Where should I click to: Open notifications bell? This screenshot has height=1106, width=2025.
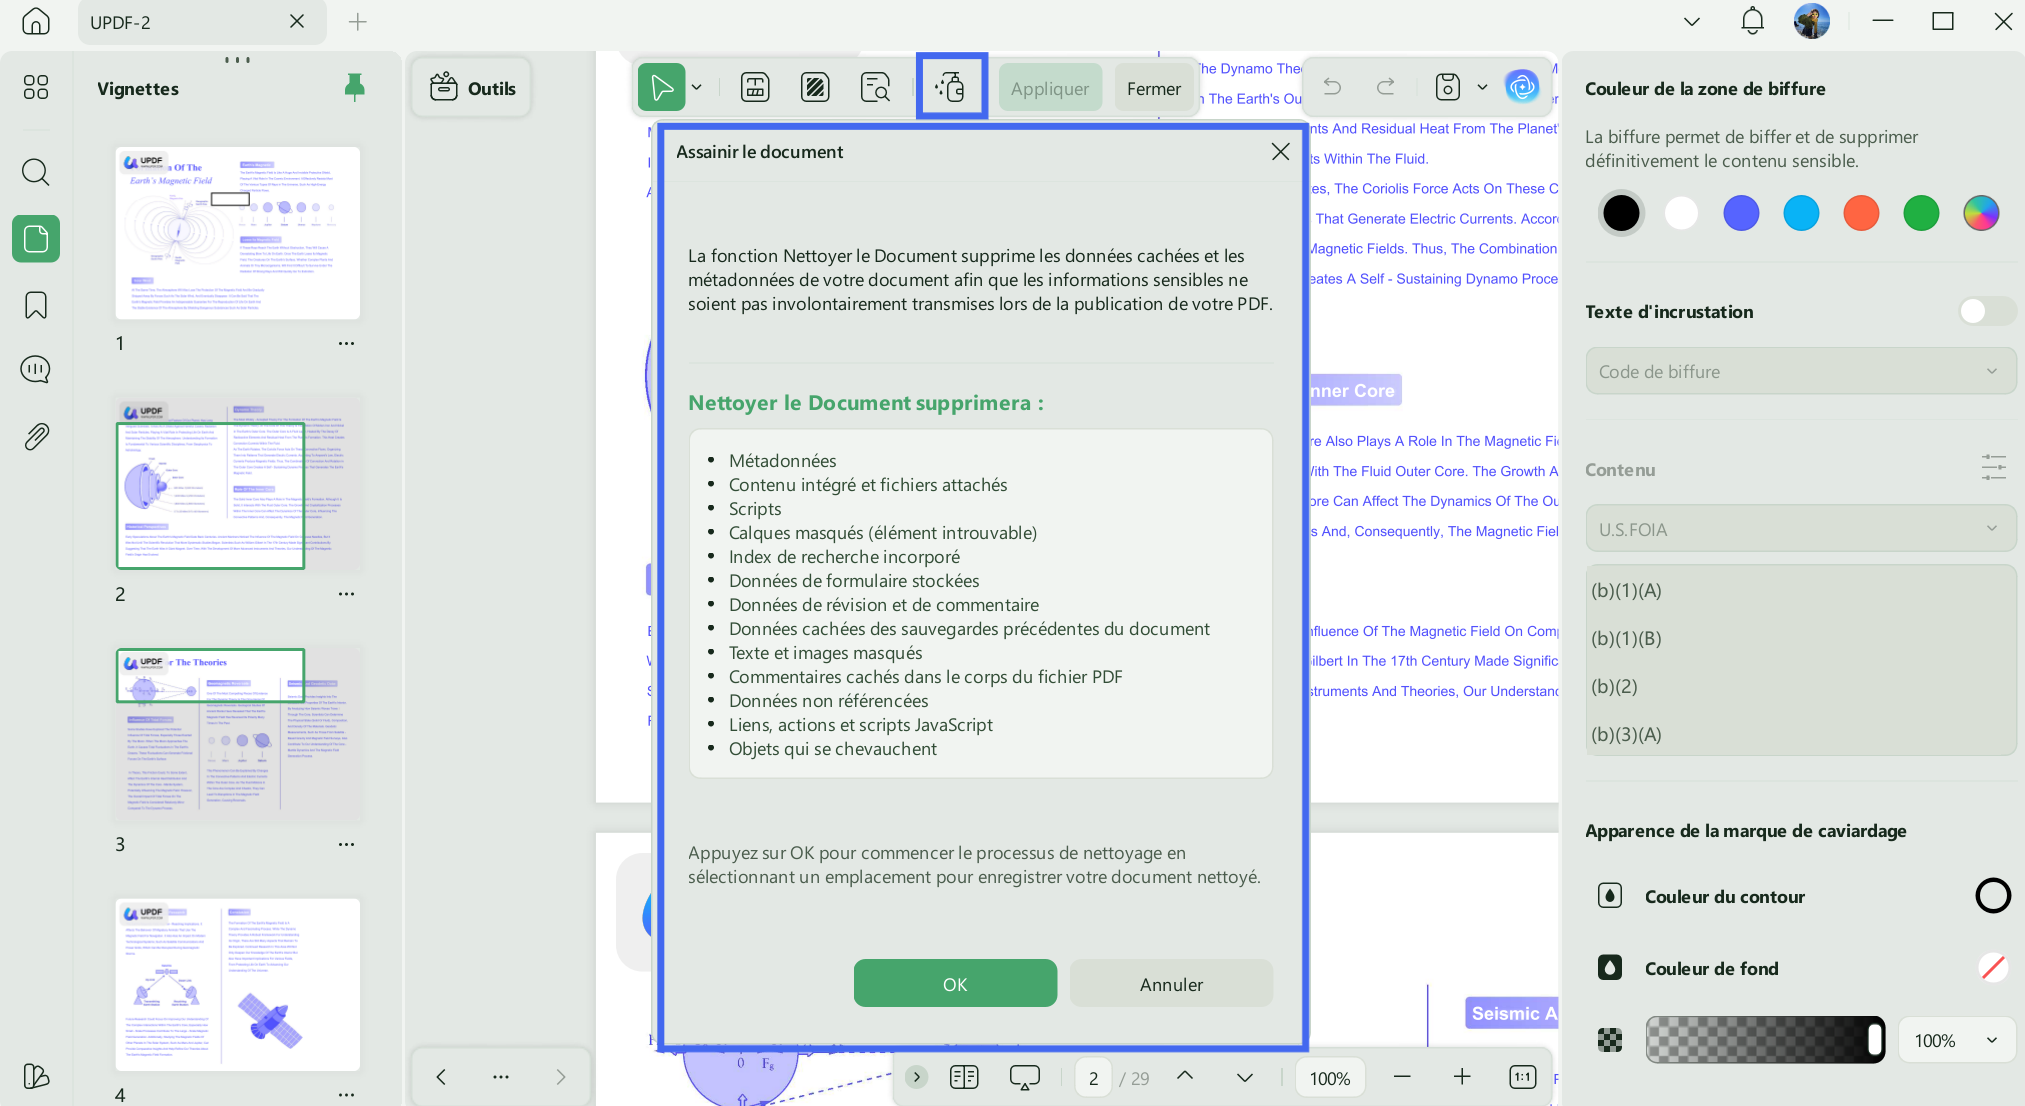[x=1752, y=21]
